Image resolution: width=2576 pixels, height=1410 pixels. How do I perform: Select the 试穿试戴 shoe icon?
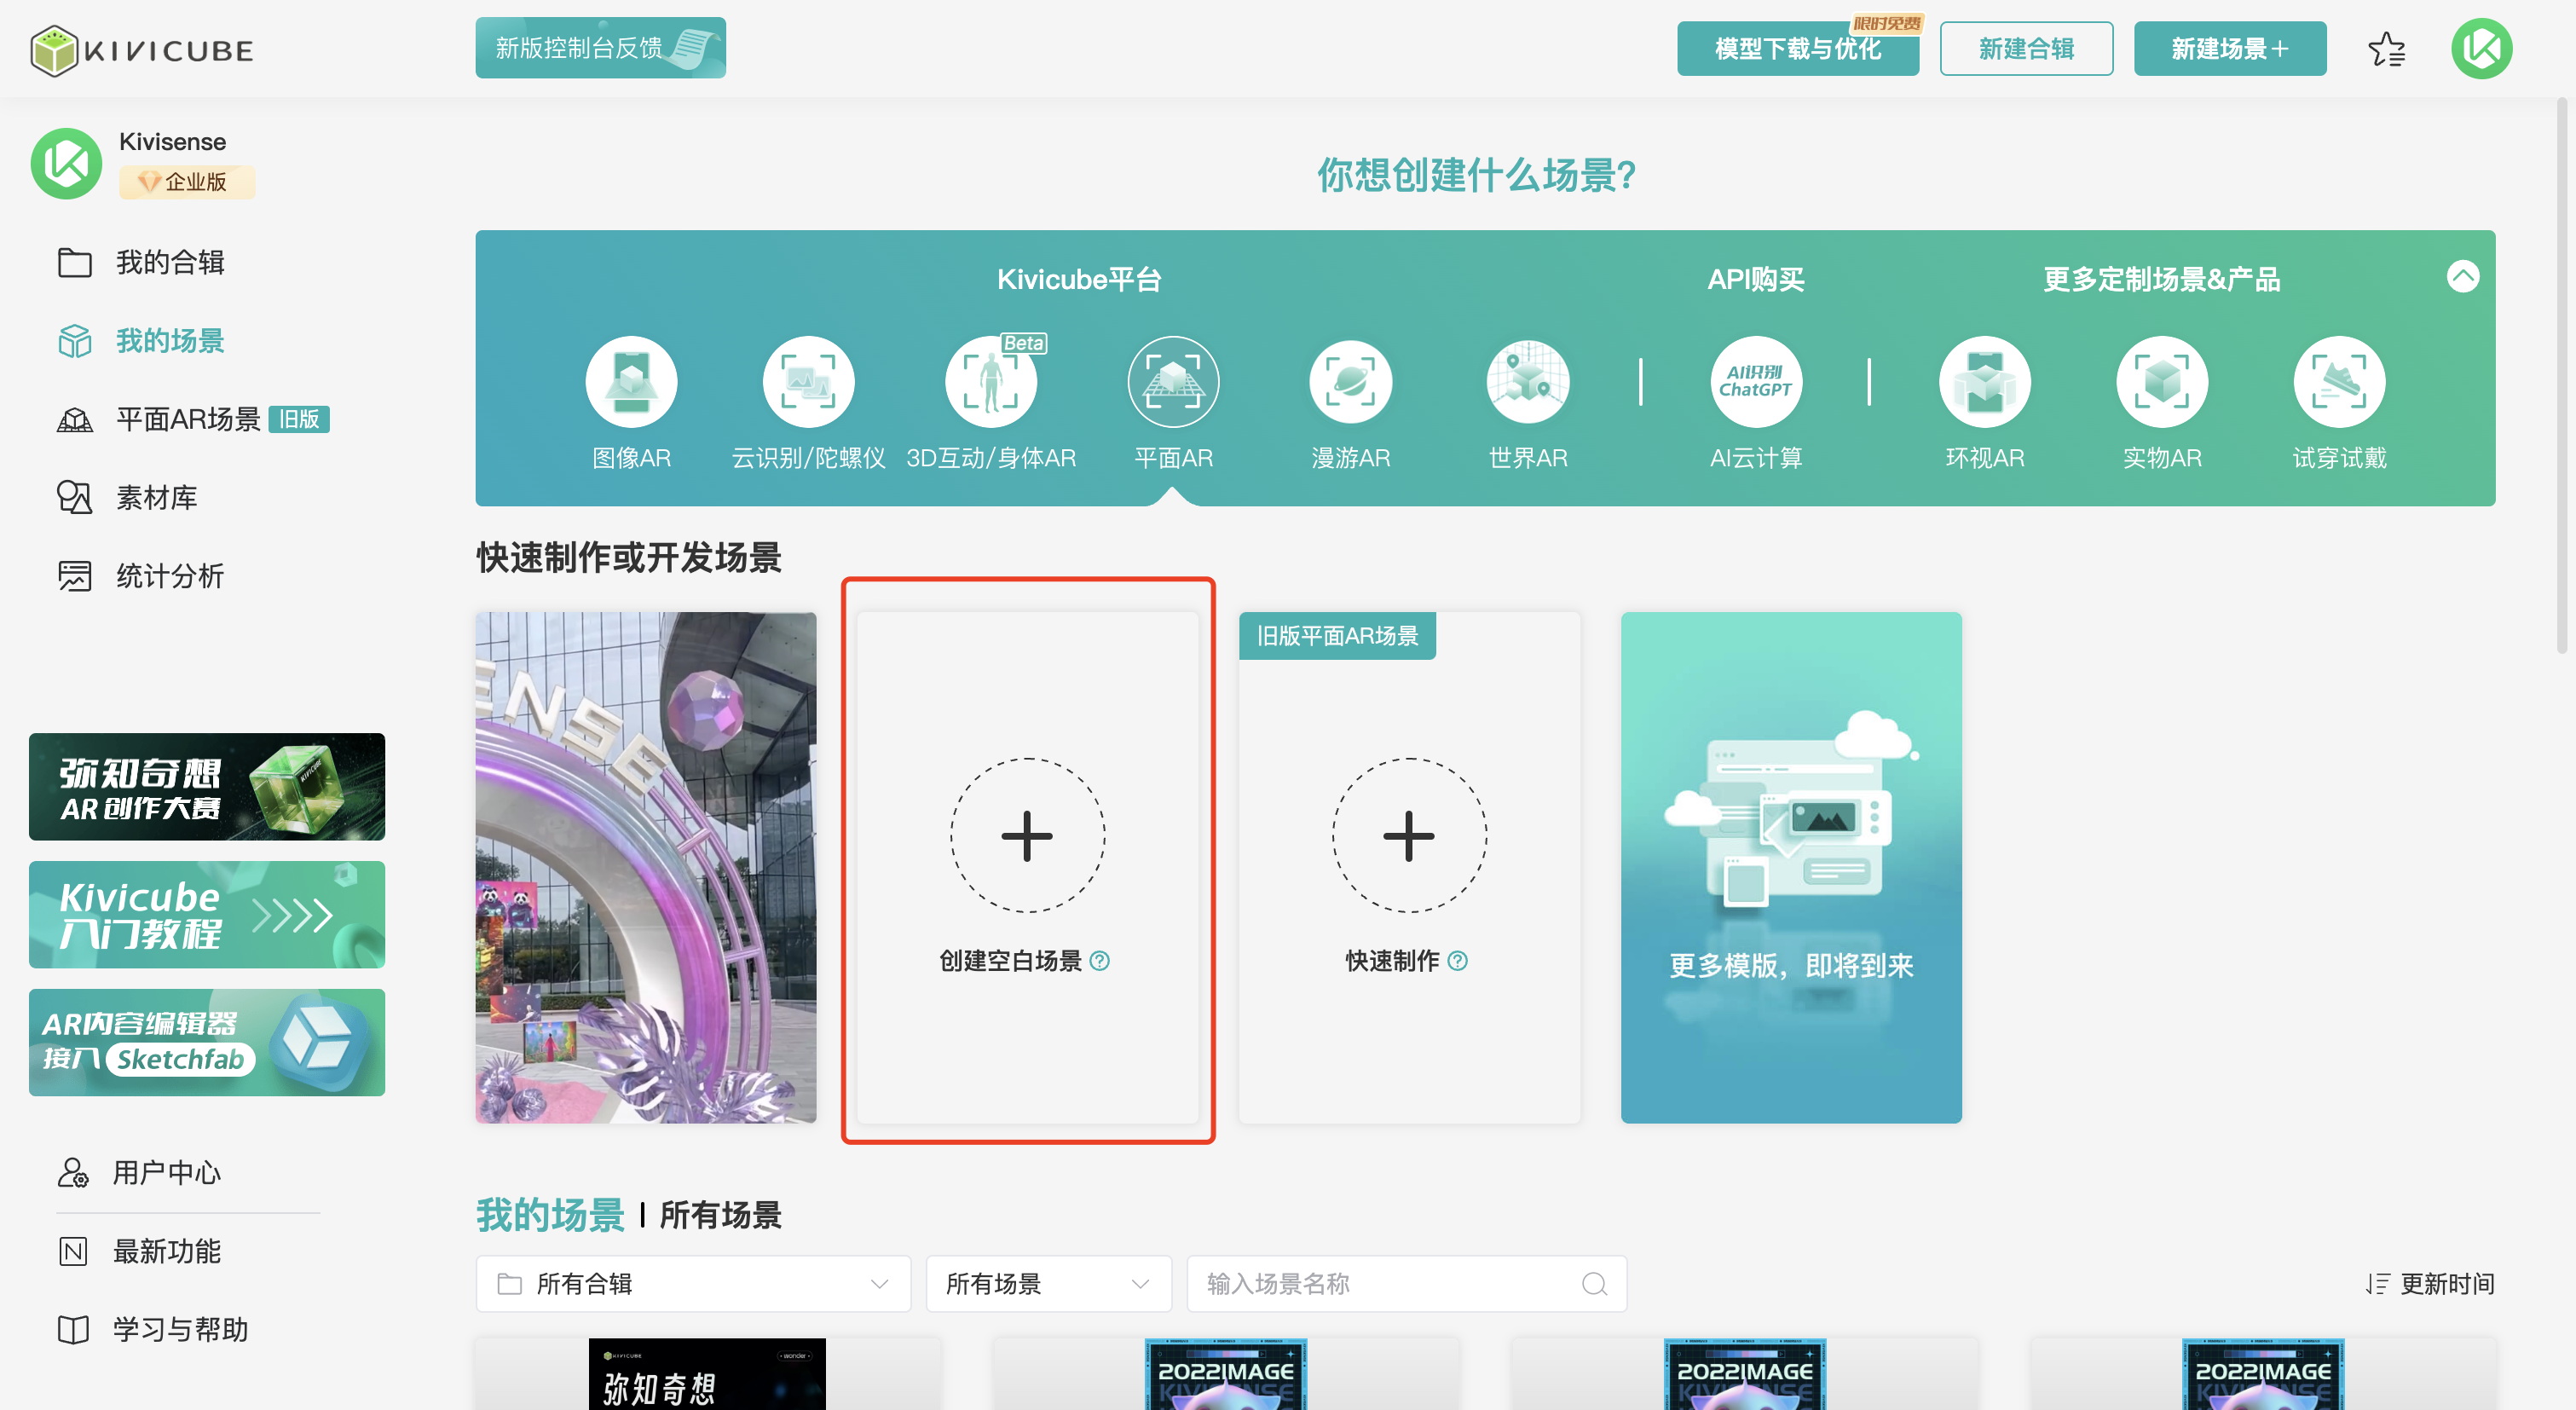point(2338,382)
